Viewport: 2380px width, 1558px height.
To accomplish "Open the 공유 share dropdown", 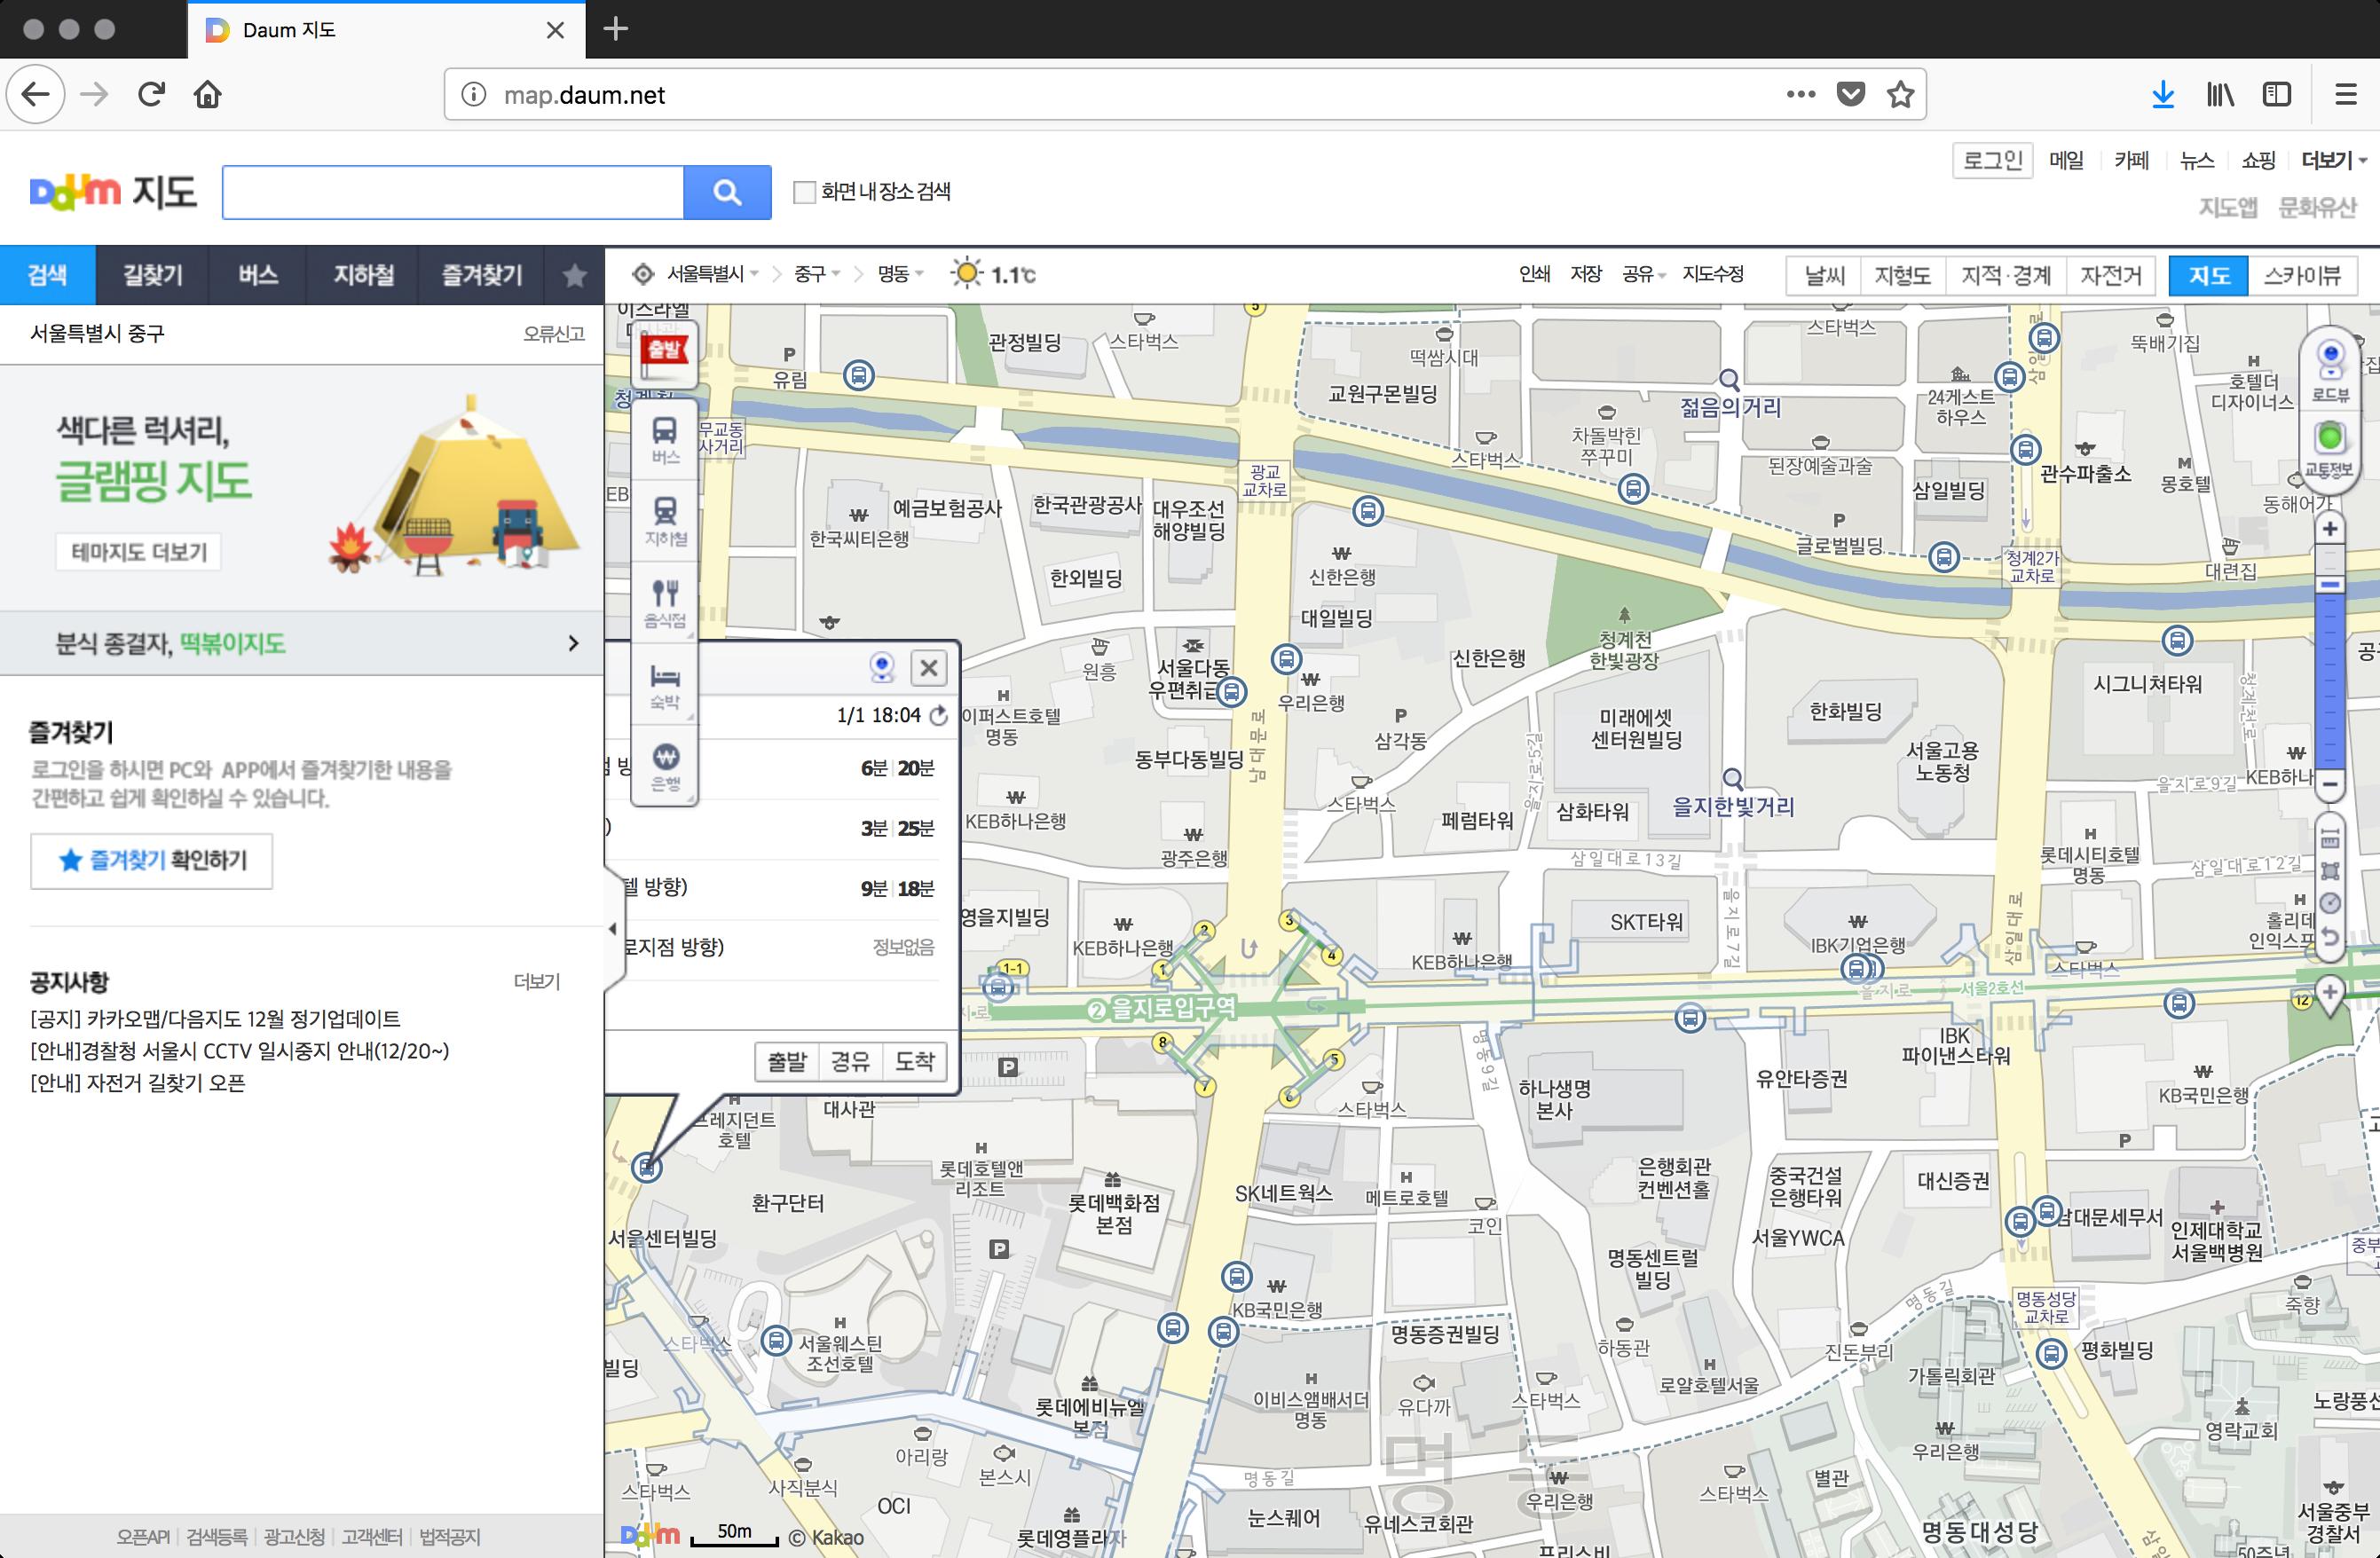I will [x=1639, y=275].
